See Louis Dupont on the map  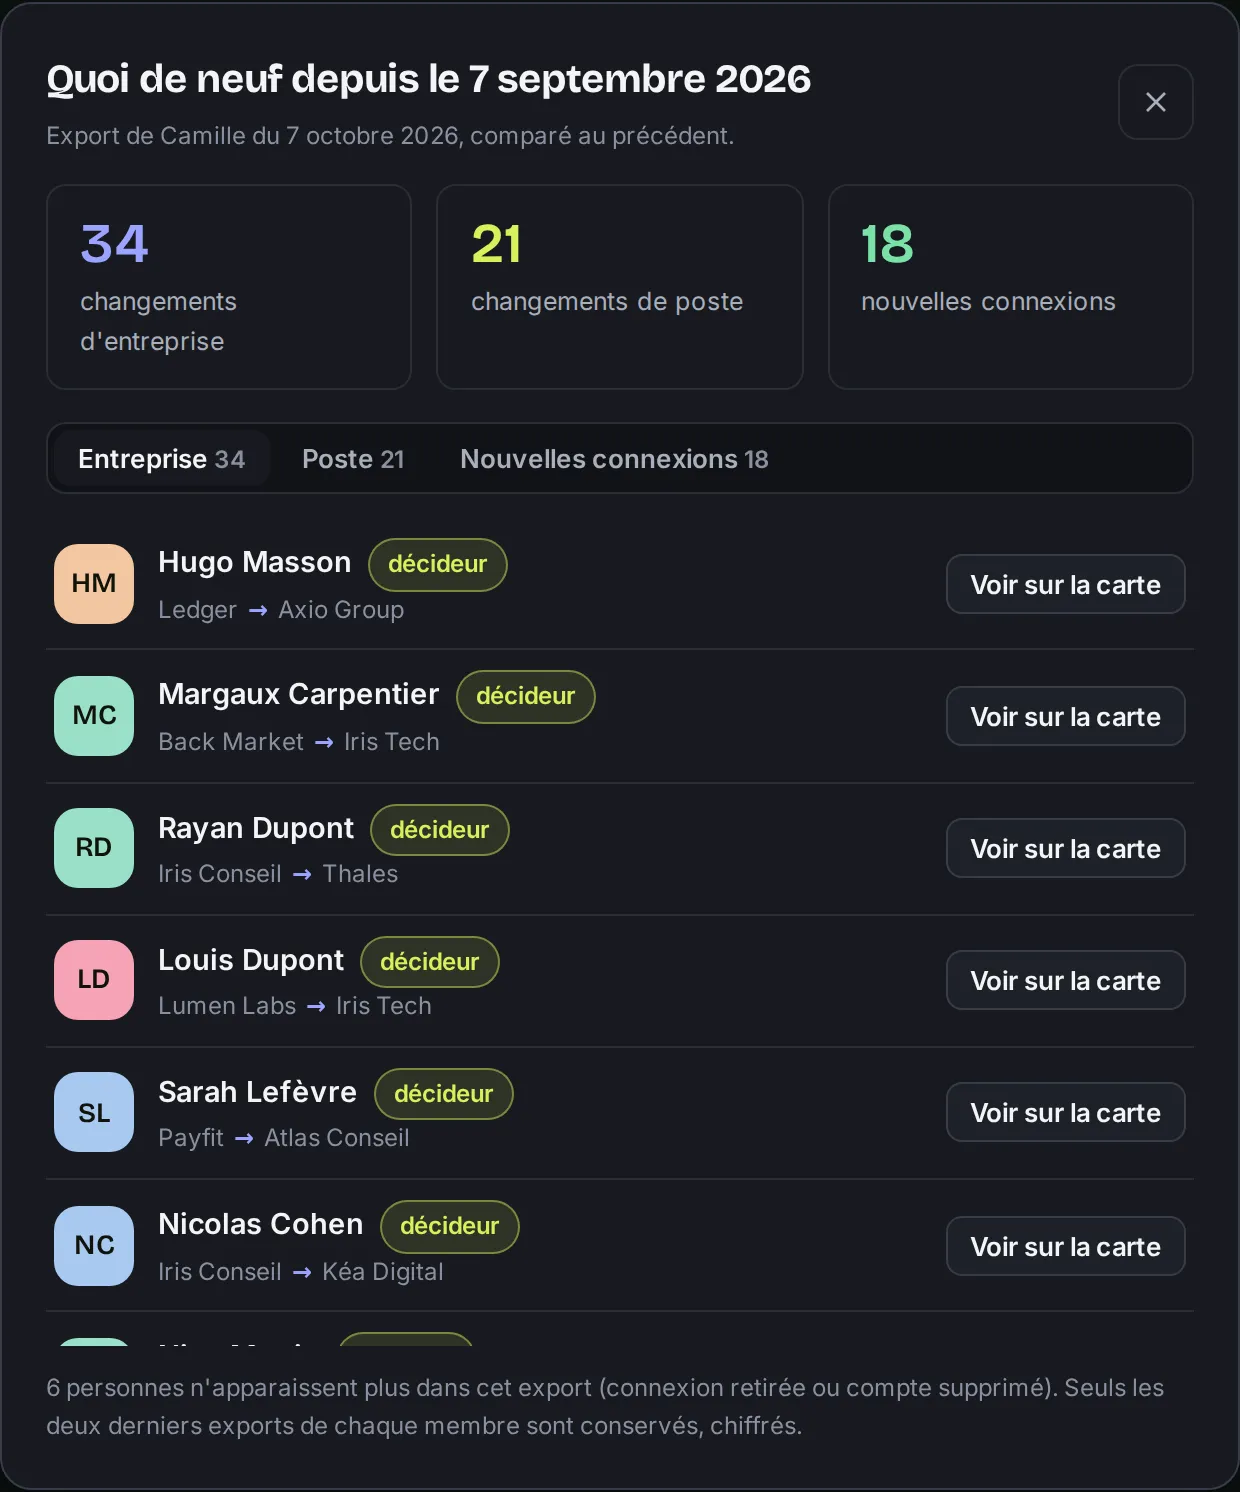1065,980
